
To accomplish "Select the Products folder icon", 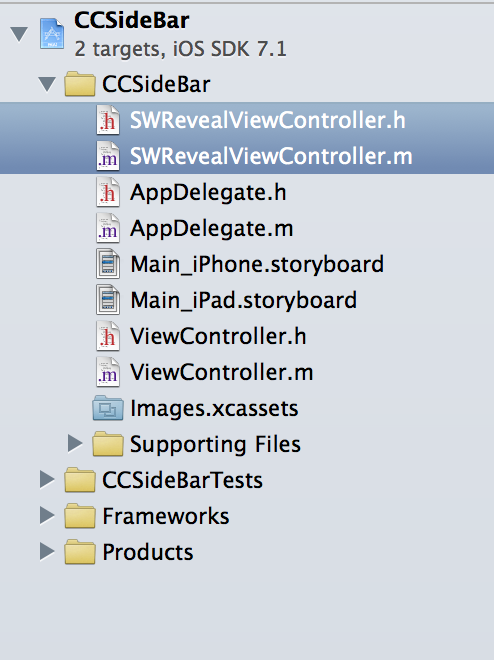I will (x=80, y=551).
